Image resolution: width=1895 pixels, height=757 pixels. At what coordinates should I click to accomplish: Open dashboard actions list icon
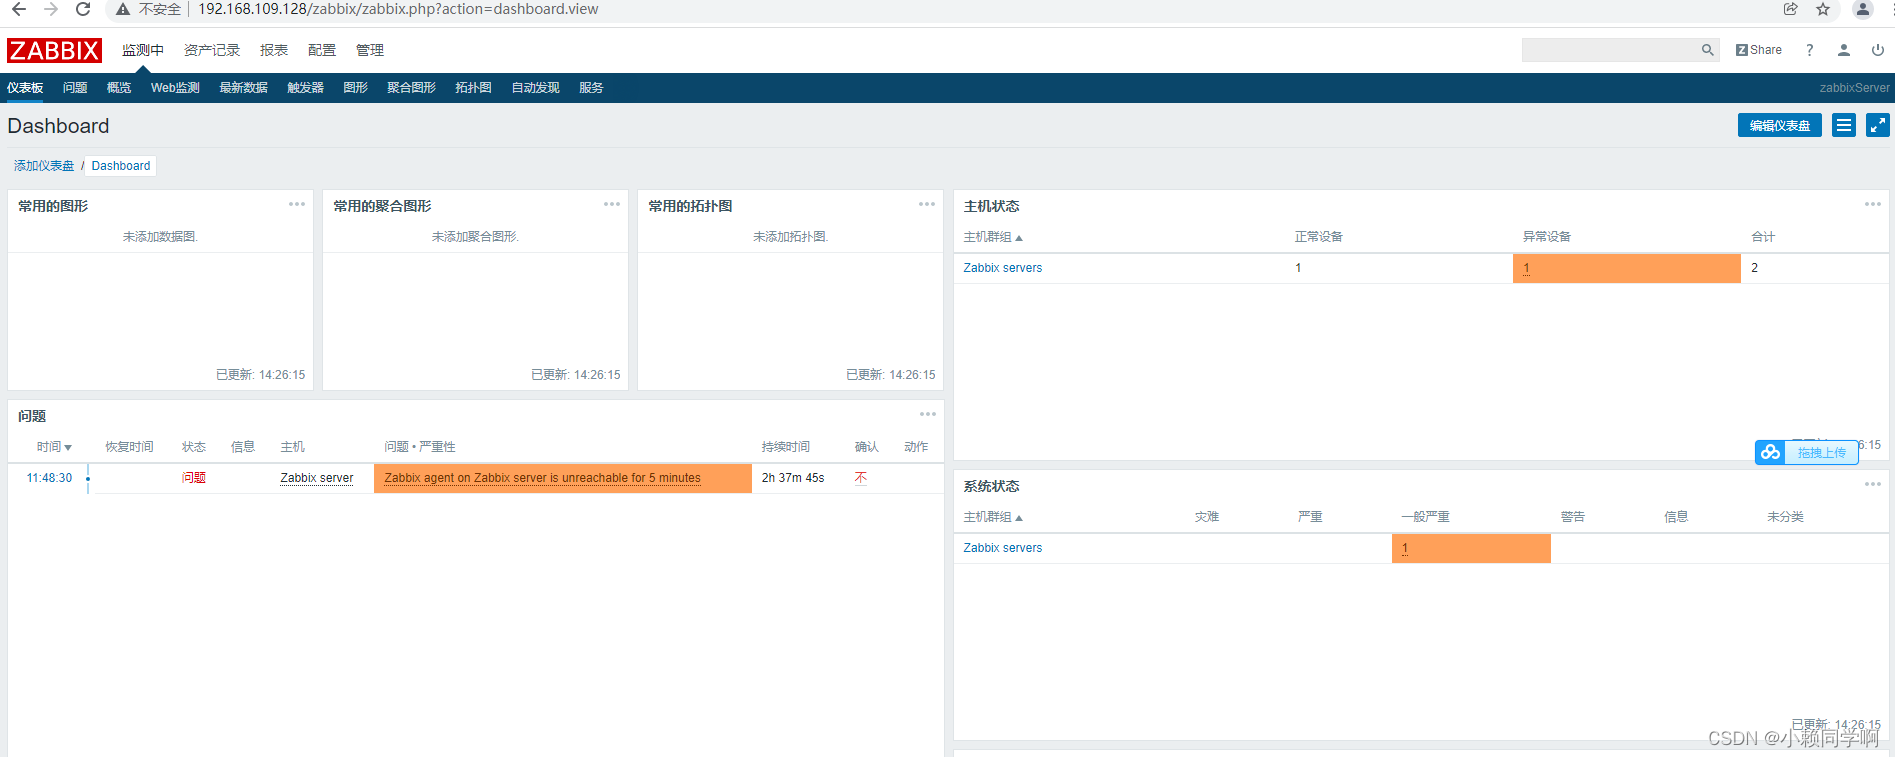(1844, 125)
